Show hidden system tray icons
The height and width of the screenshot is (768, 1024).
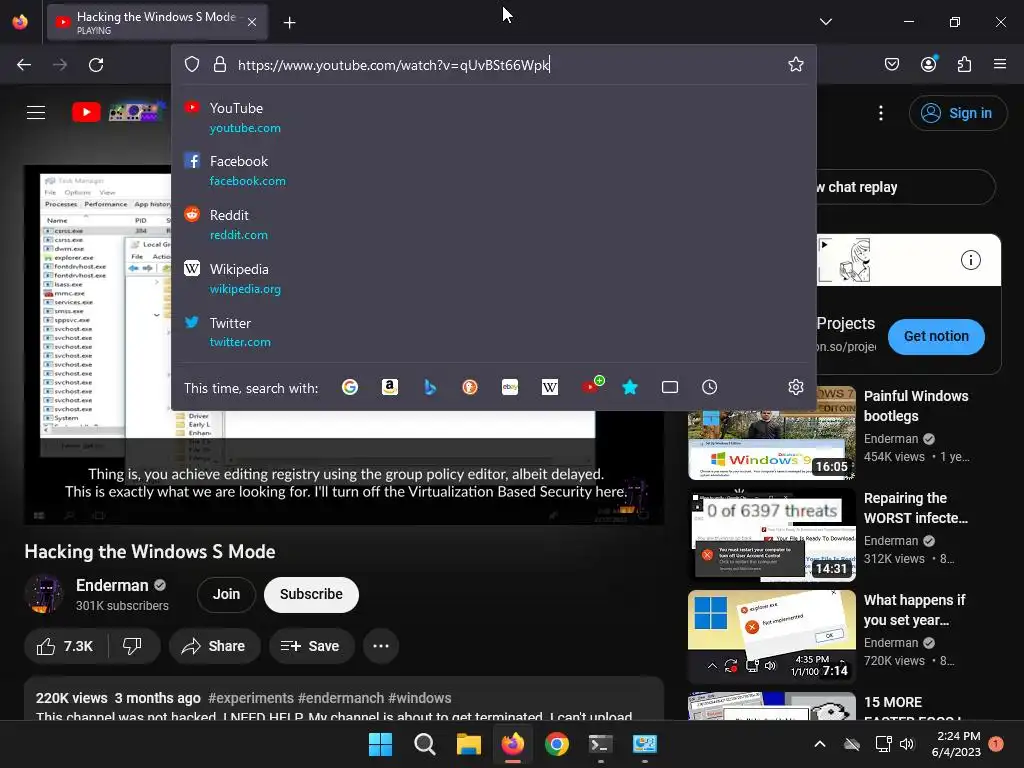point(820,744)
